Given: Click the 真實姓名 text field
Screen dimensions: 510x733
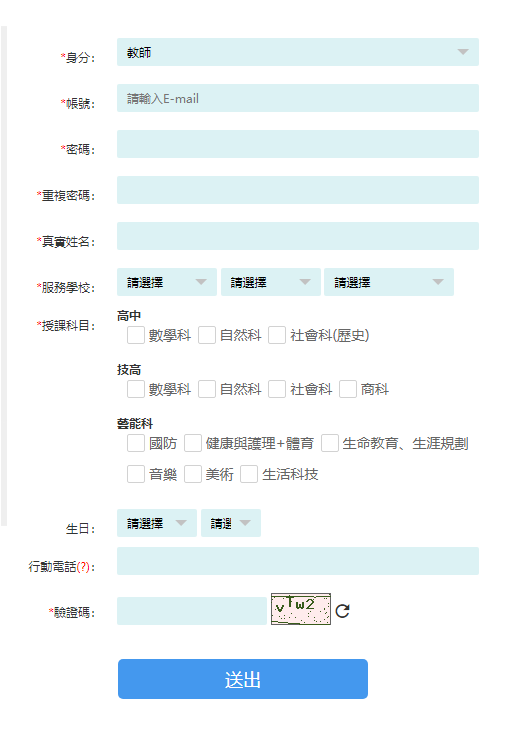Looking at the screenshot, I should [x=298, y=236].
